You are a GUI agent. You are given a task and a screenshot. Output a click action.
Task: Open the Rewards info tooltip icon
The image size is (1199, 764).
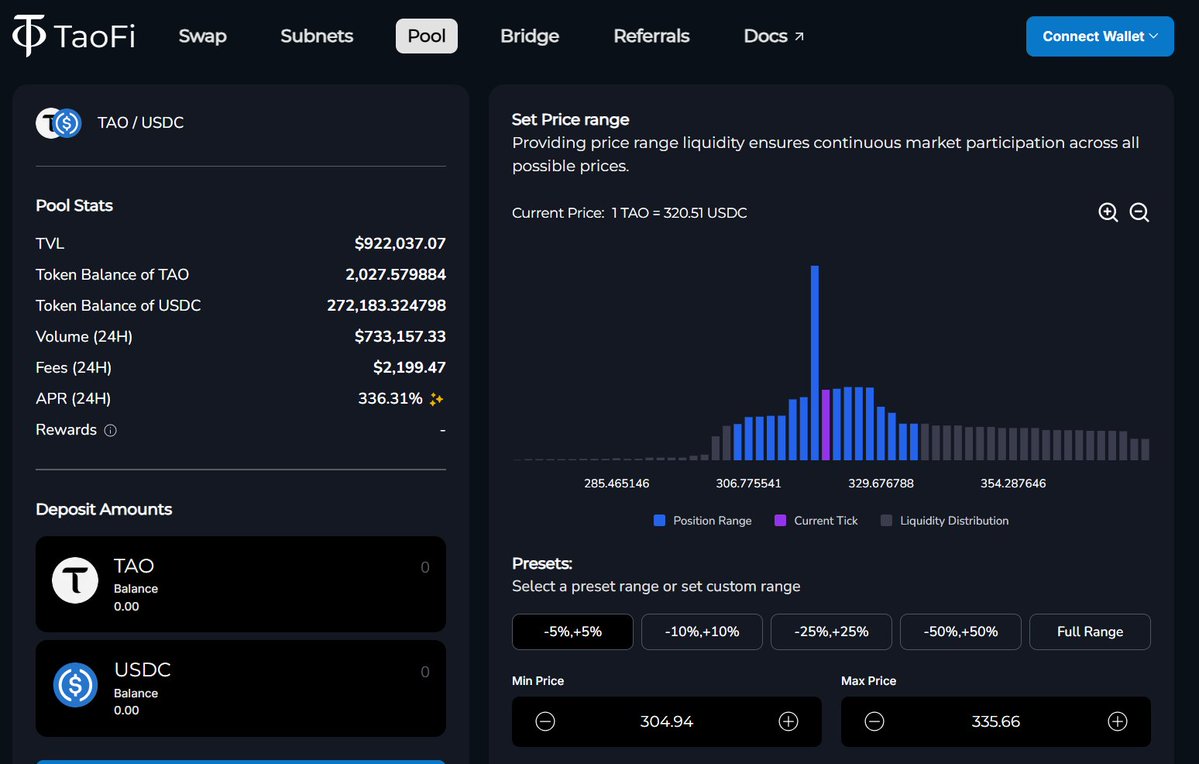point(110,431)
